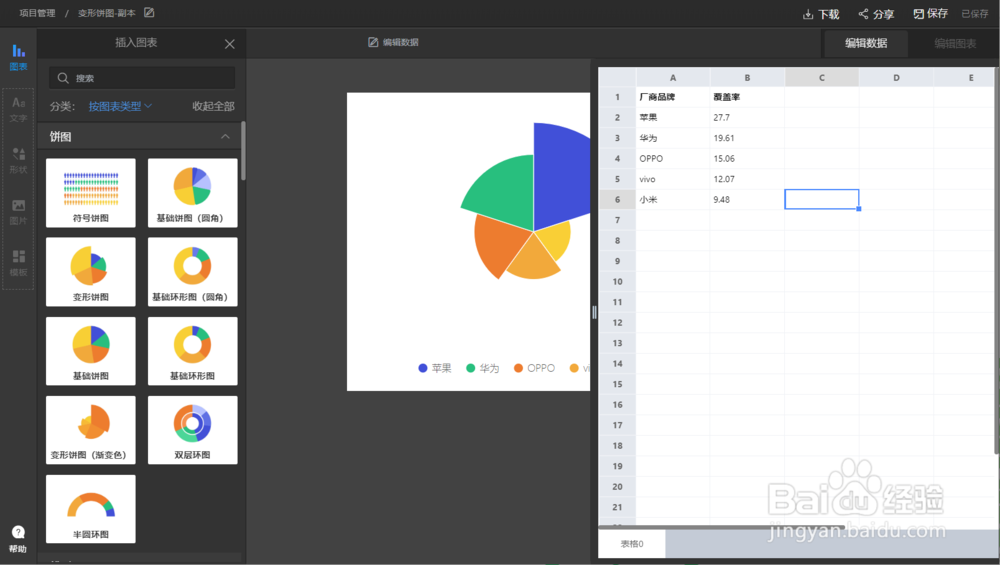This screenshot has height=565, width=1000.
Task: Open the 帮助 help icon
Action: tap(18, 539)
